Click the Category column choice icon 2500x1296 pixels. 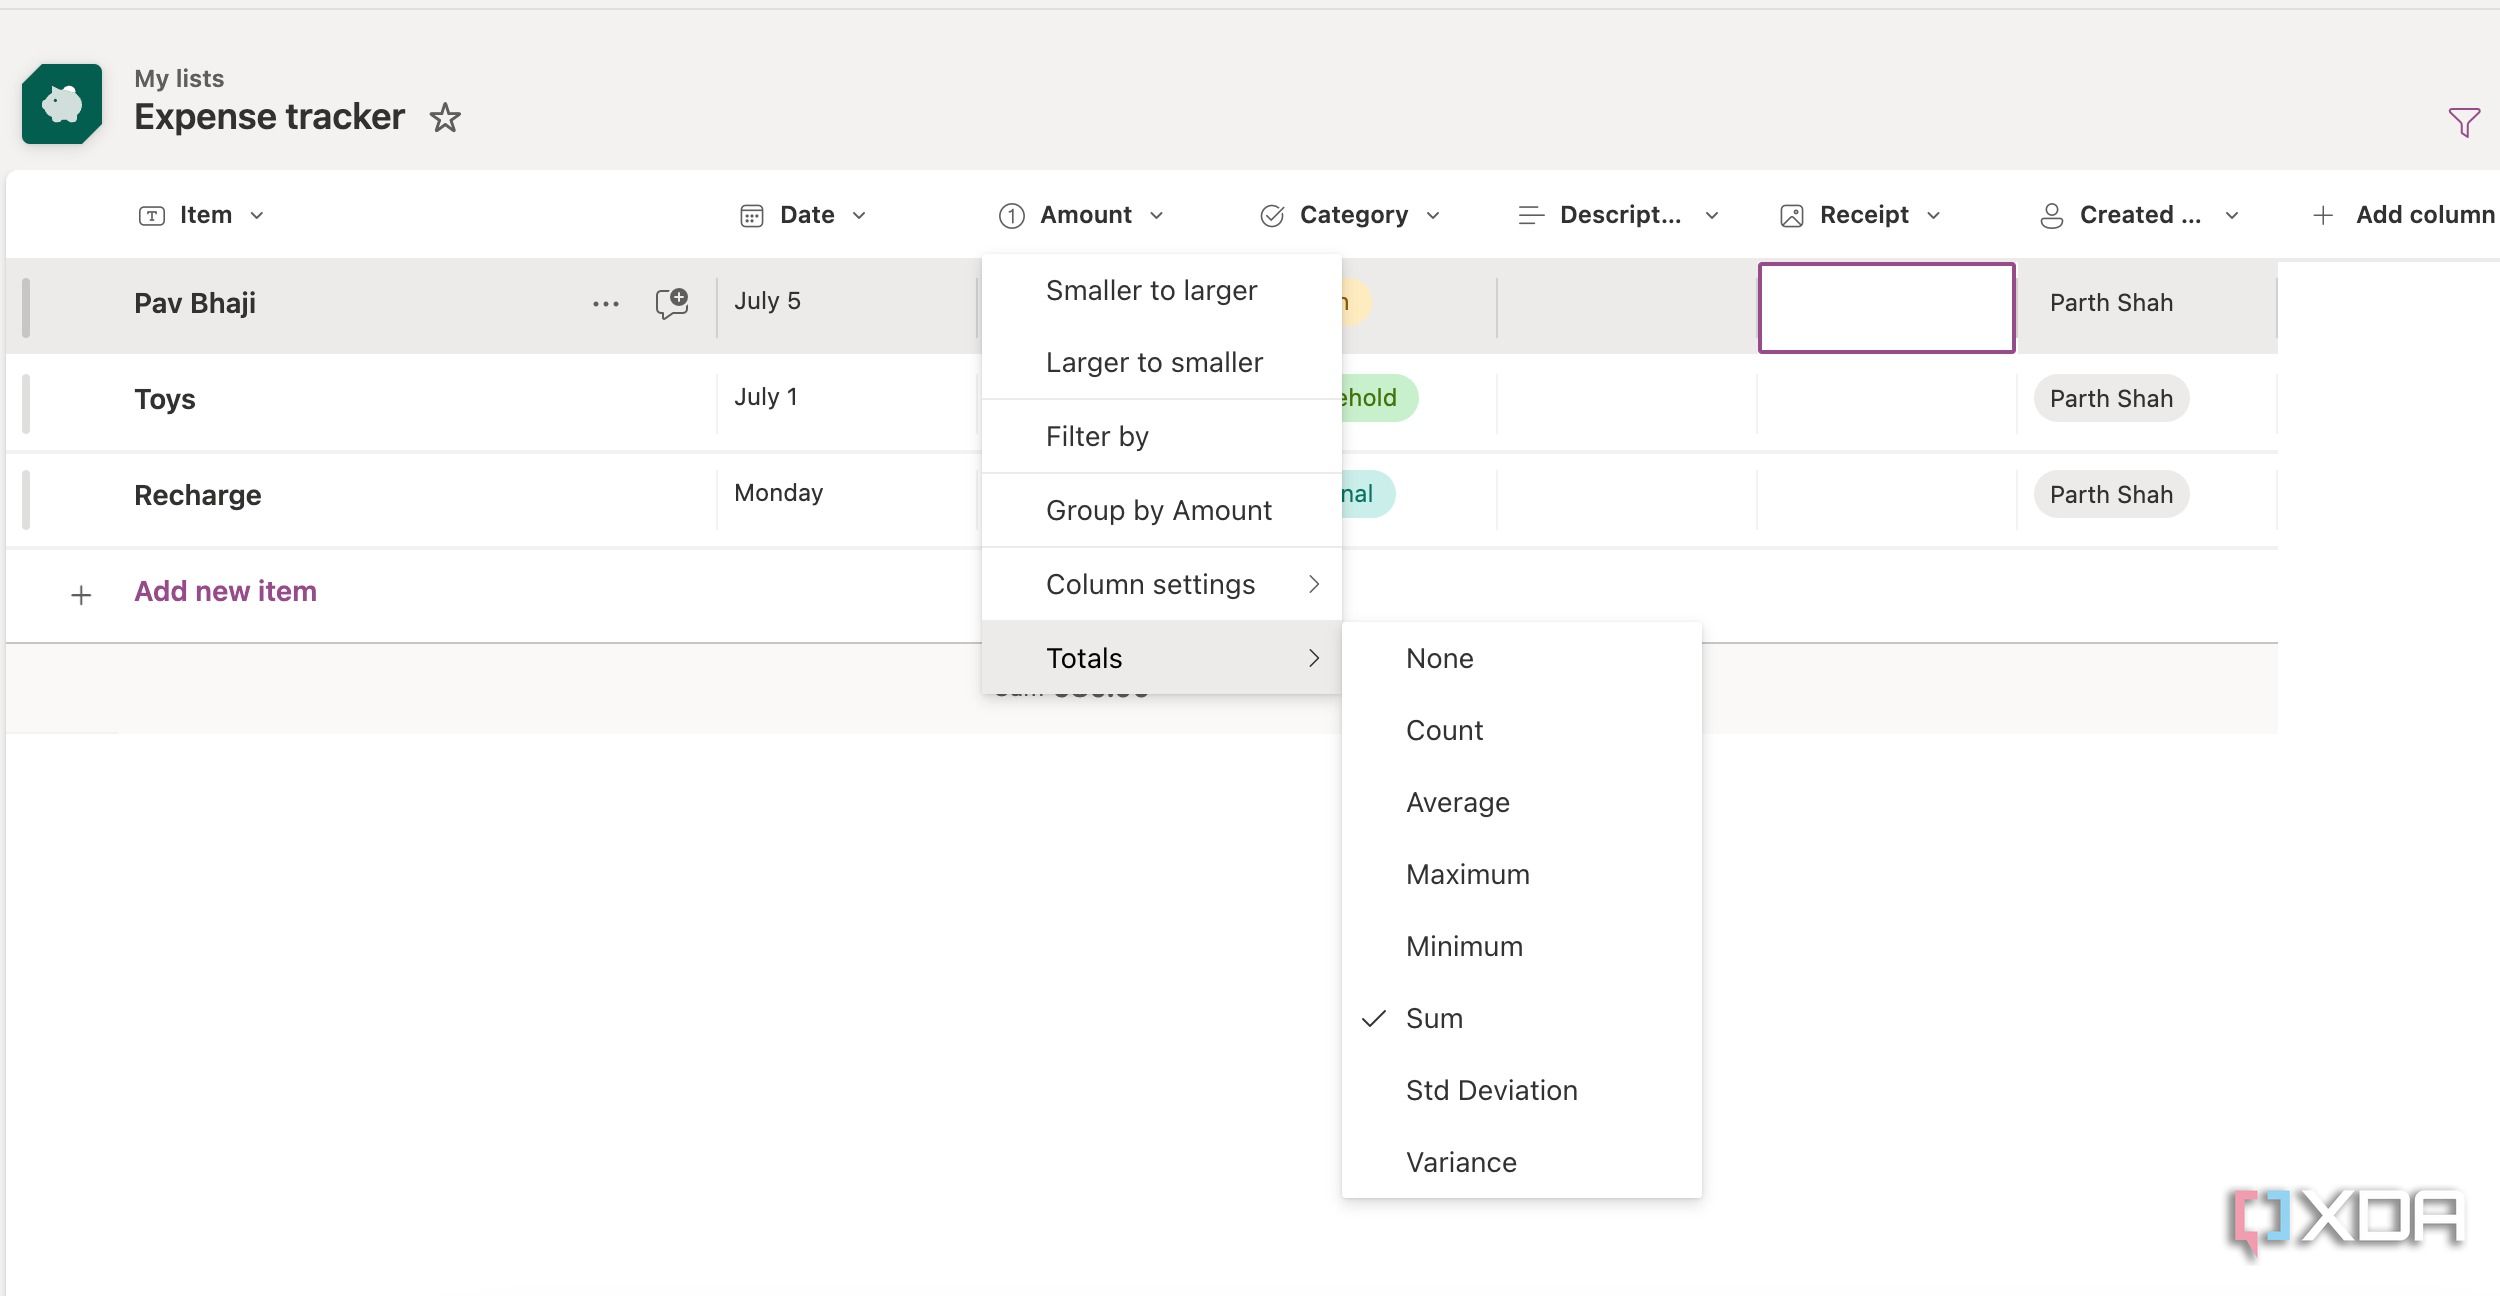(x=1272, y=215)
